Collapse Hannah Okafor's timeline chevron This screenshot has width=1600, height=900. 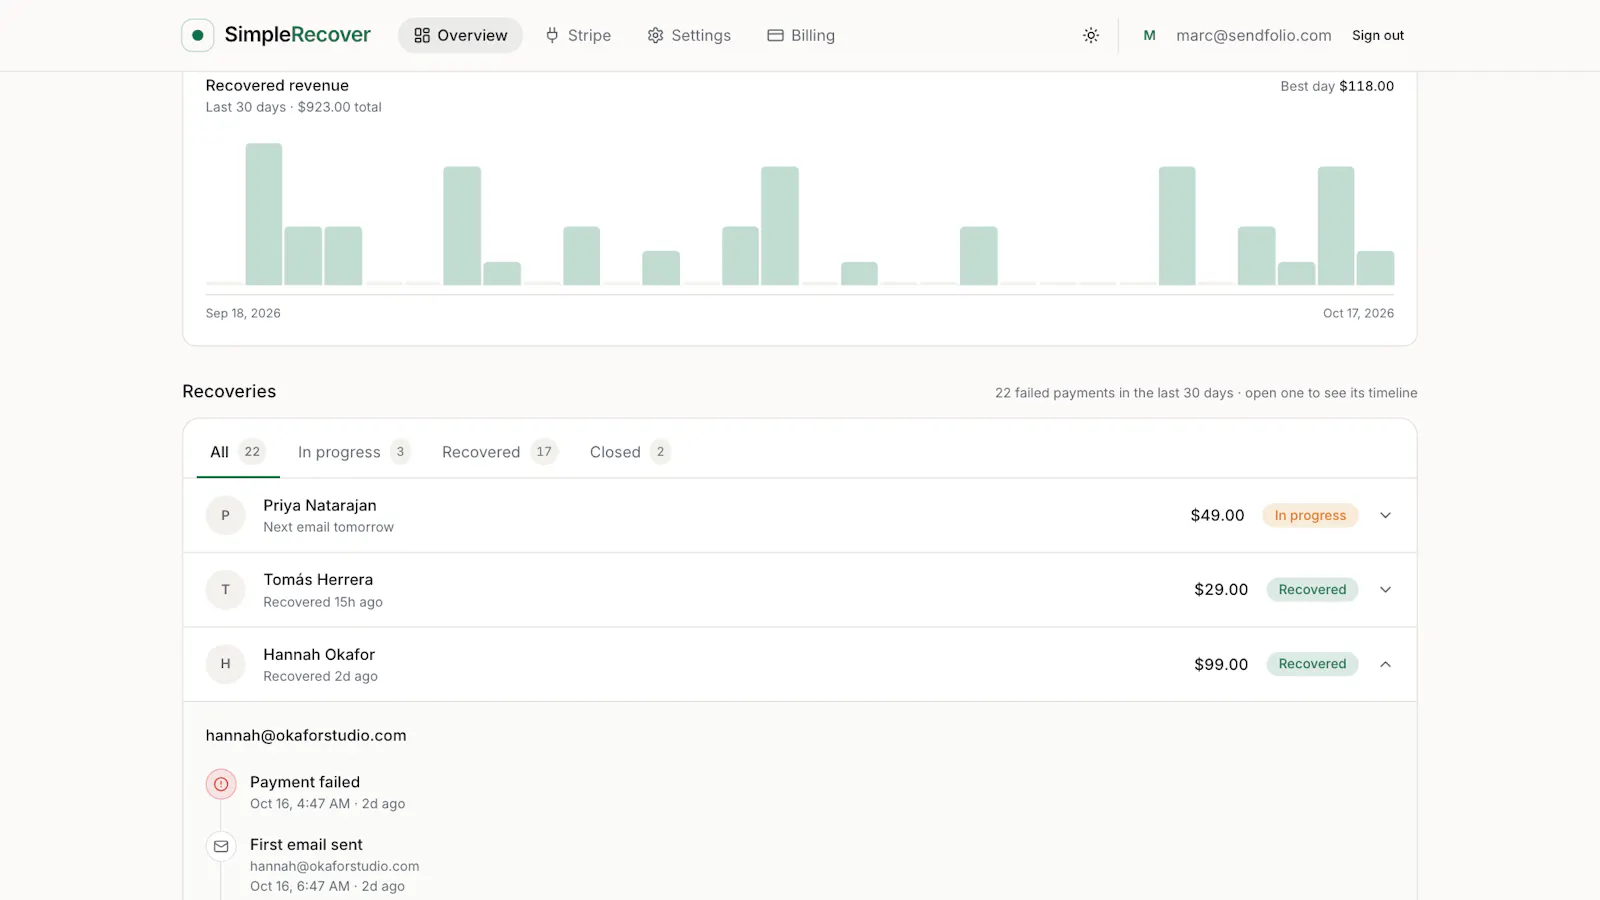tap(1386, 664)
